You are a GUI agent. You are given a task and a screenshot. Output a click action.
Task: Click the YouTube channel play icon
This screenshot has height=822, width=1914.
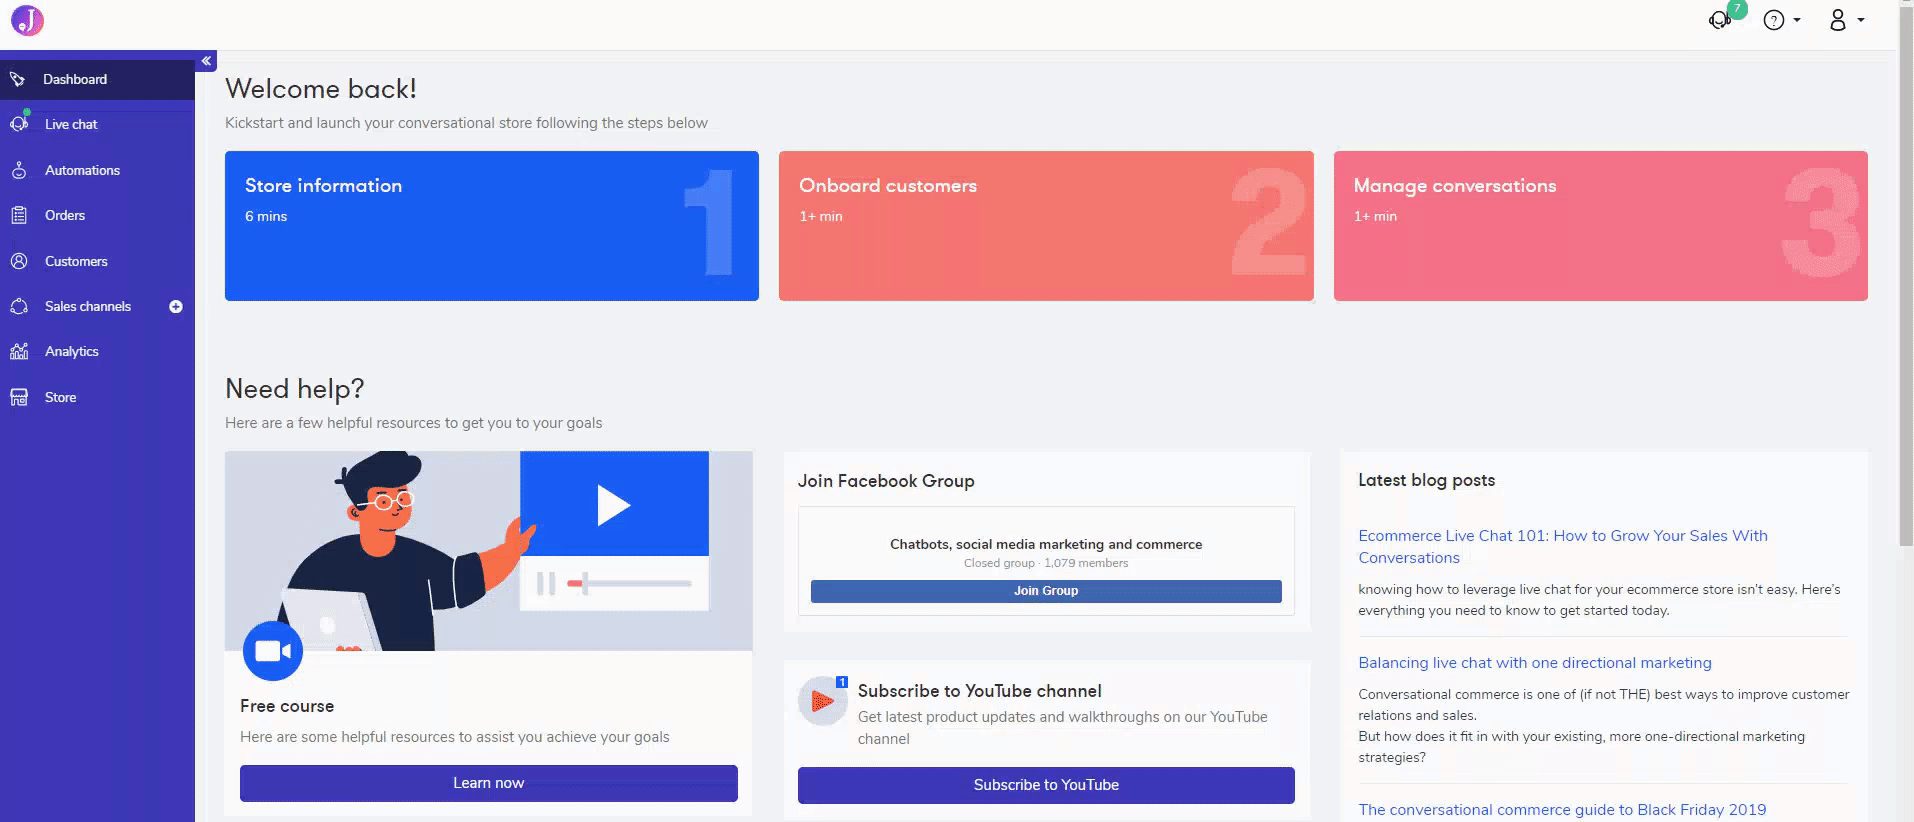822,701
